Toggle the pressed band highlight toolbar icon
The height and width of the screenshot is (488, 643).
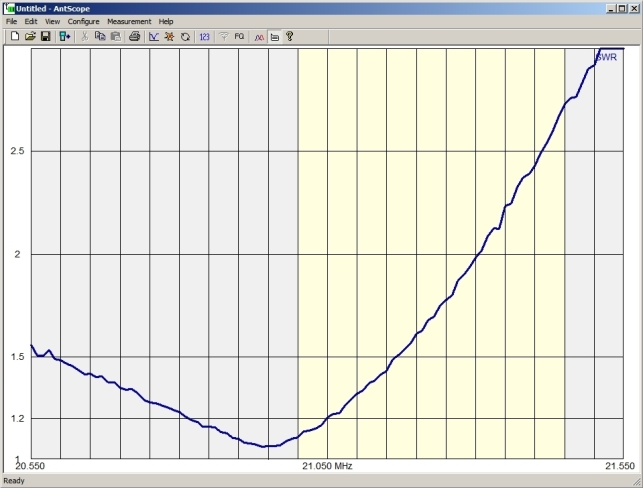pyautogui.click(x=275, y=36)
